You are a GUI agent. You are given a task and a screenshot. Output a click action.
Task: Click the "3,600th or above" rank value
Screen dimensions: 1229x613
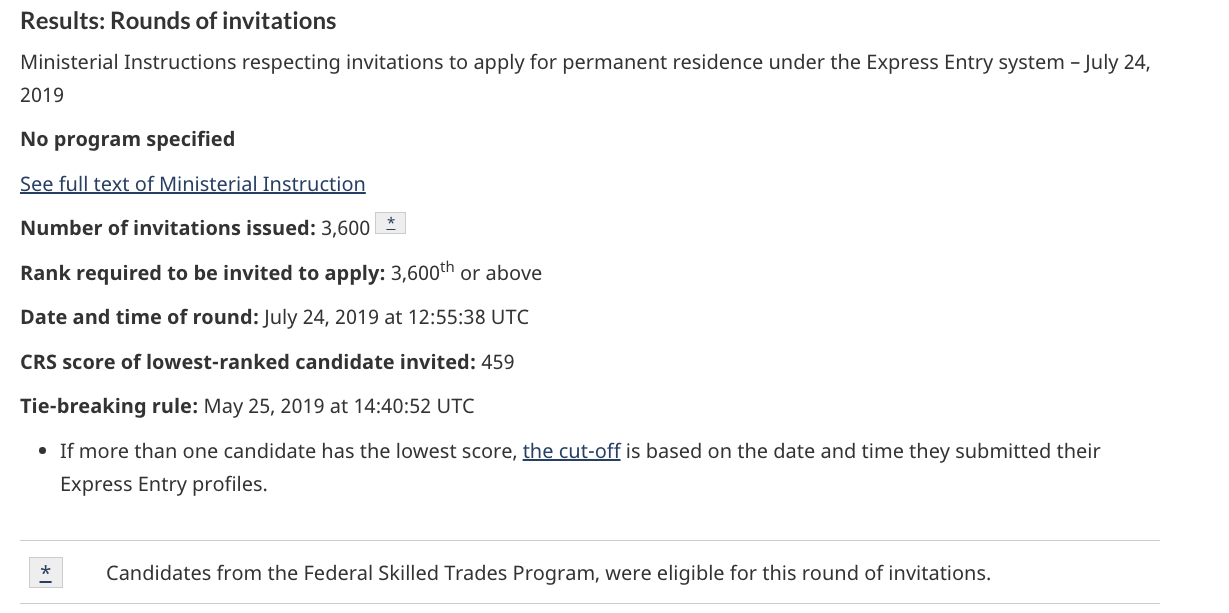[466, 273]
